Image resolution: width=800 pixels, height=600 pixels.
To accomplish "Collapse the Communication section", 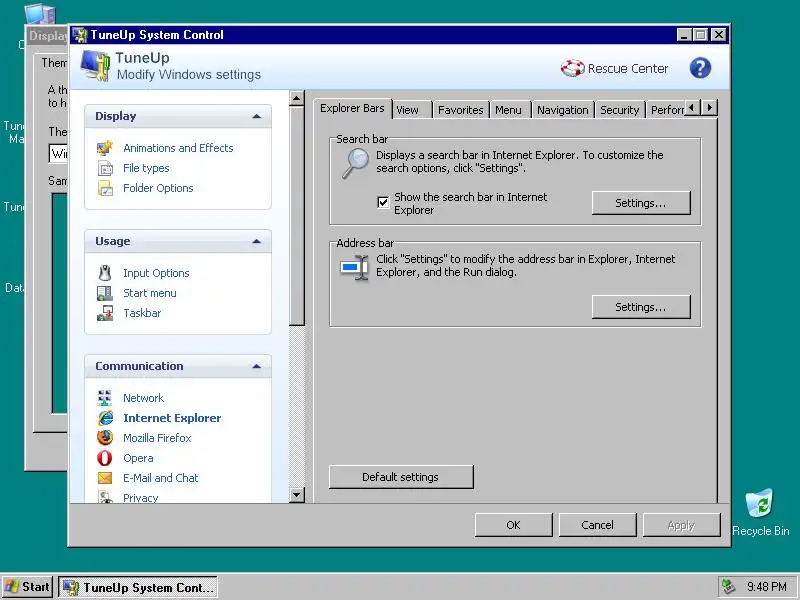I will [257, 366].
